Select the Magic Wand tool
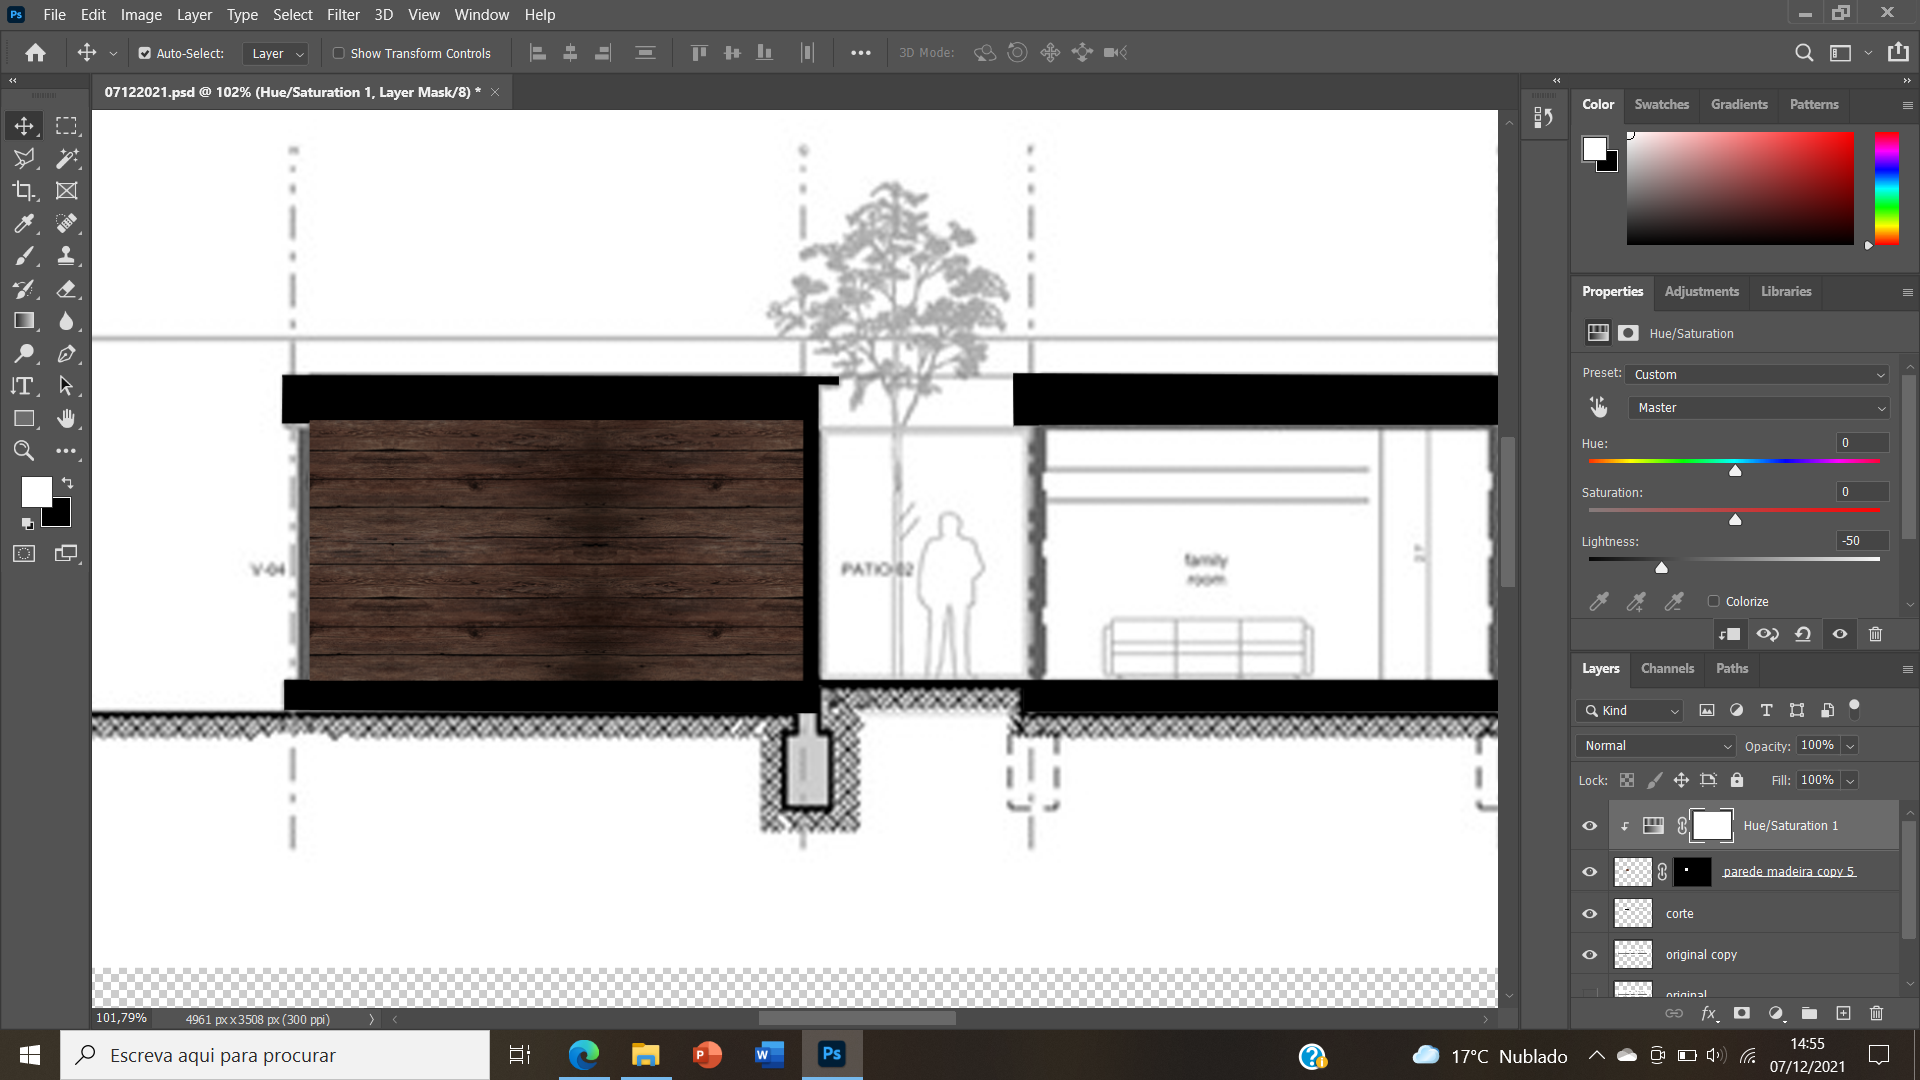The image size is (1920, 1080). click(x=66, y=158)
